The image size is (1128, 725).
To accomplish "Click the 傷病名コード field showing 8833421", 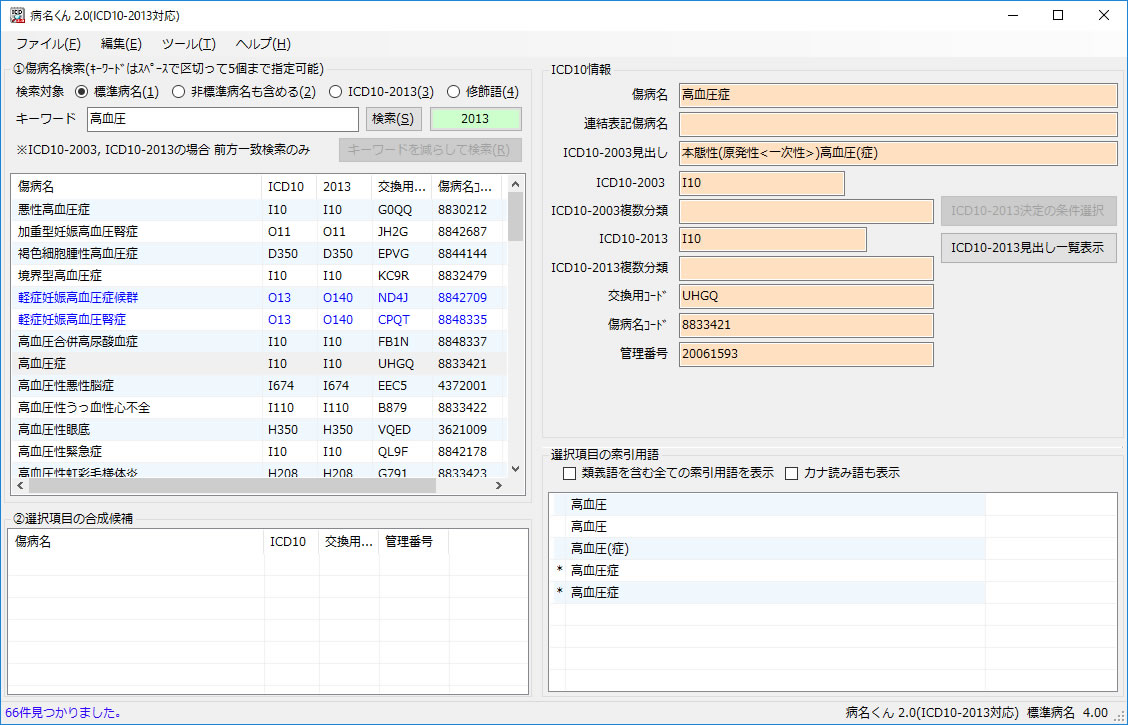I will click(x=806, y=325).
